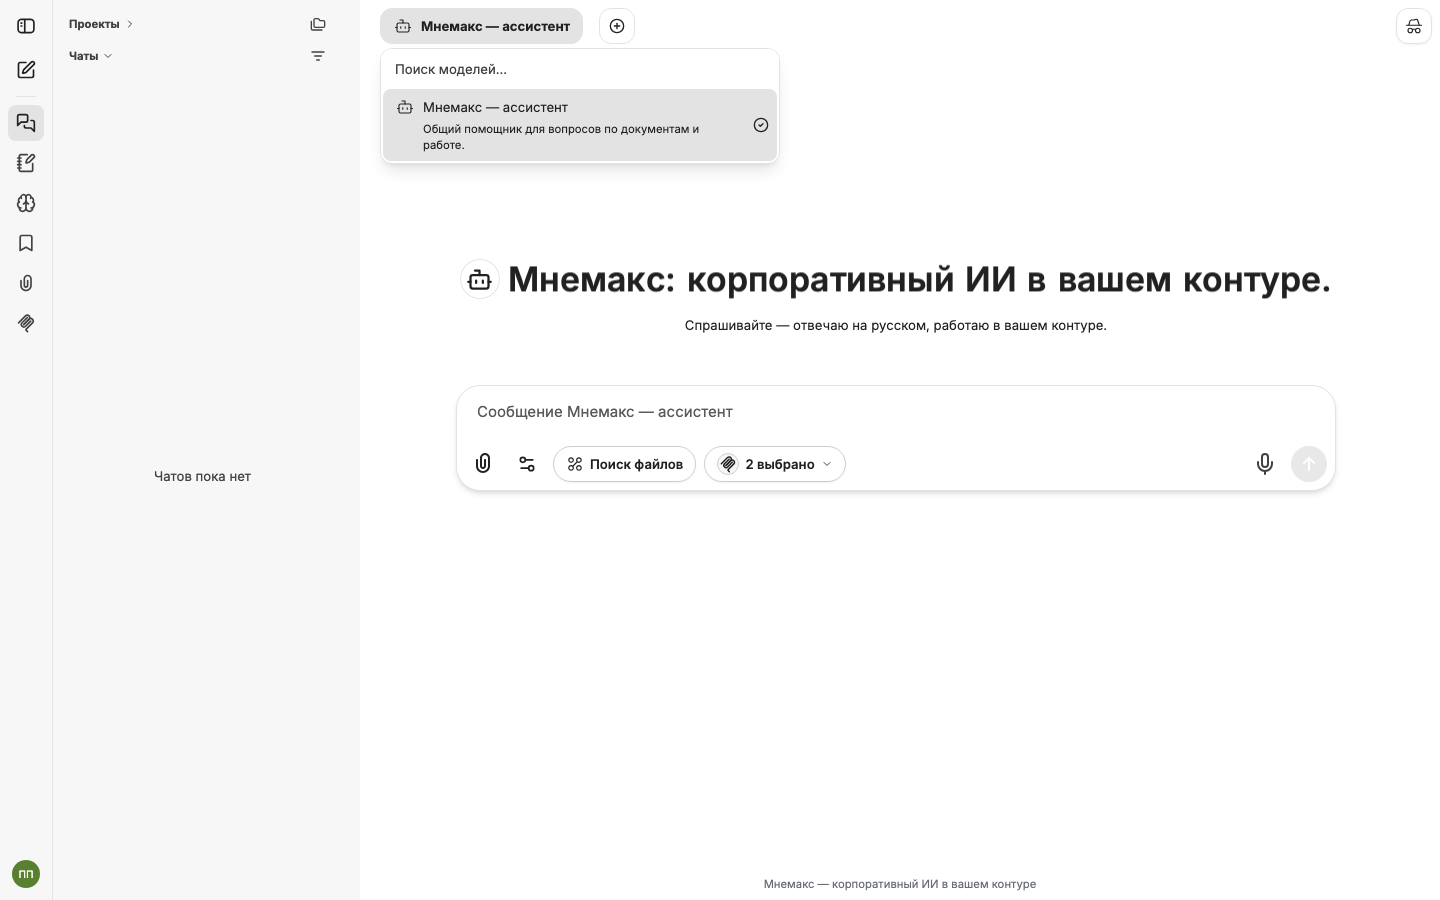The width and height of the screenshot is (1440, 900).
Task: Open the chat filter icon beside Чаты
Action: [318, 56]
